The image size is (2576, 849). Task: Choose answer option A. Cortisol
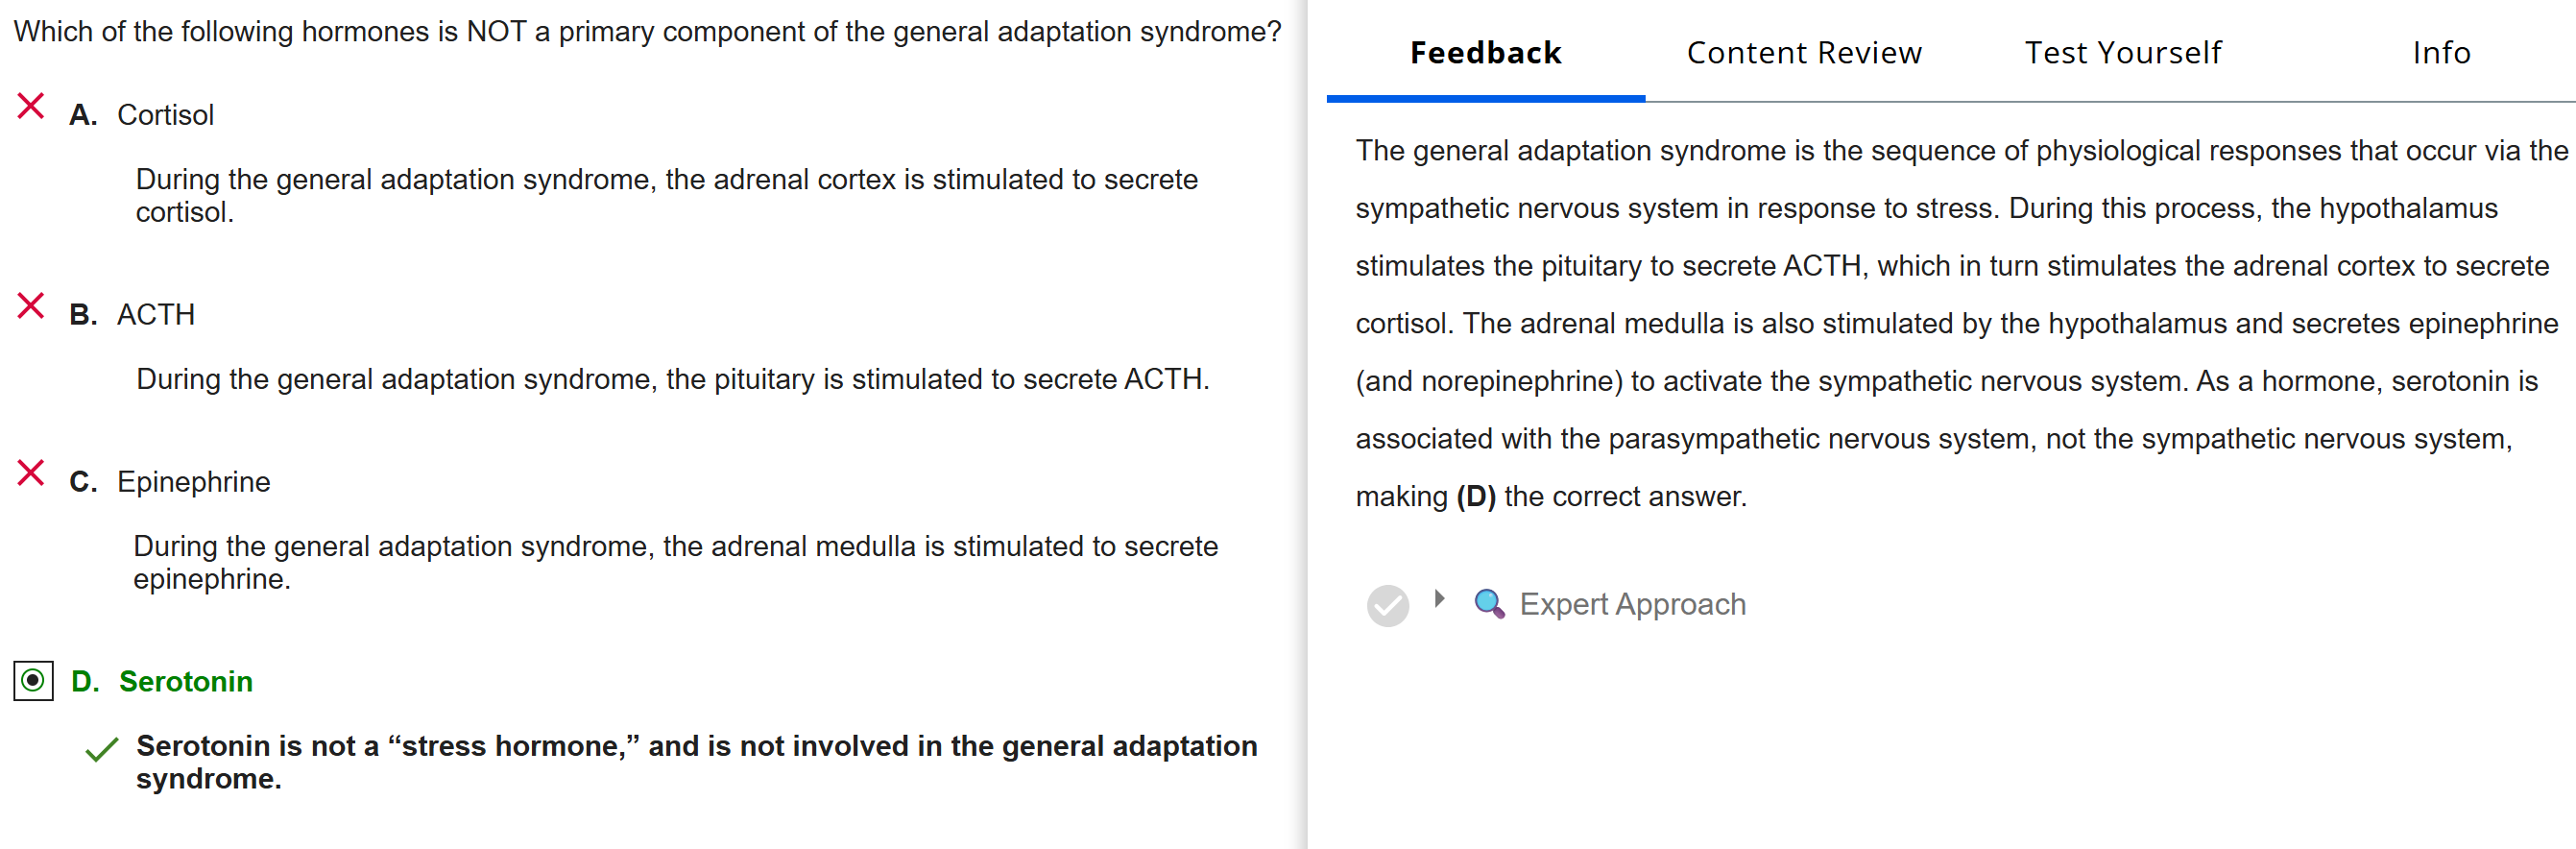coord(165,115)
